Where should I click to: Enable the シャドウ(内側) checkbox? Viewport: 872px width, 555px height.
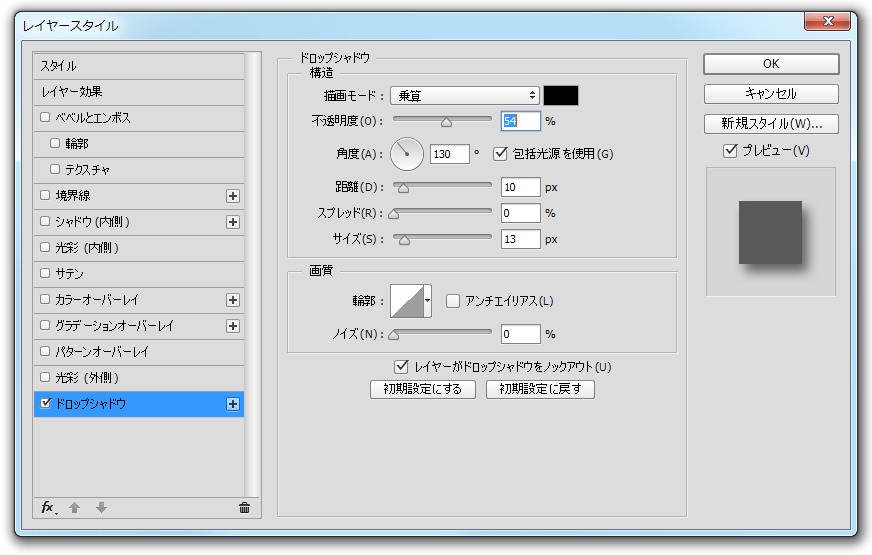tap(46, 221)
